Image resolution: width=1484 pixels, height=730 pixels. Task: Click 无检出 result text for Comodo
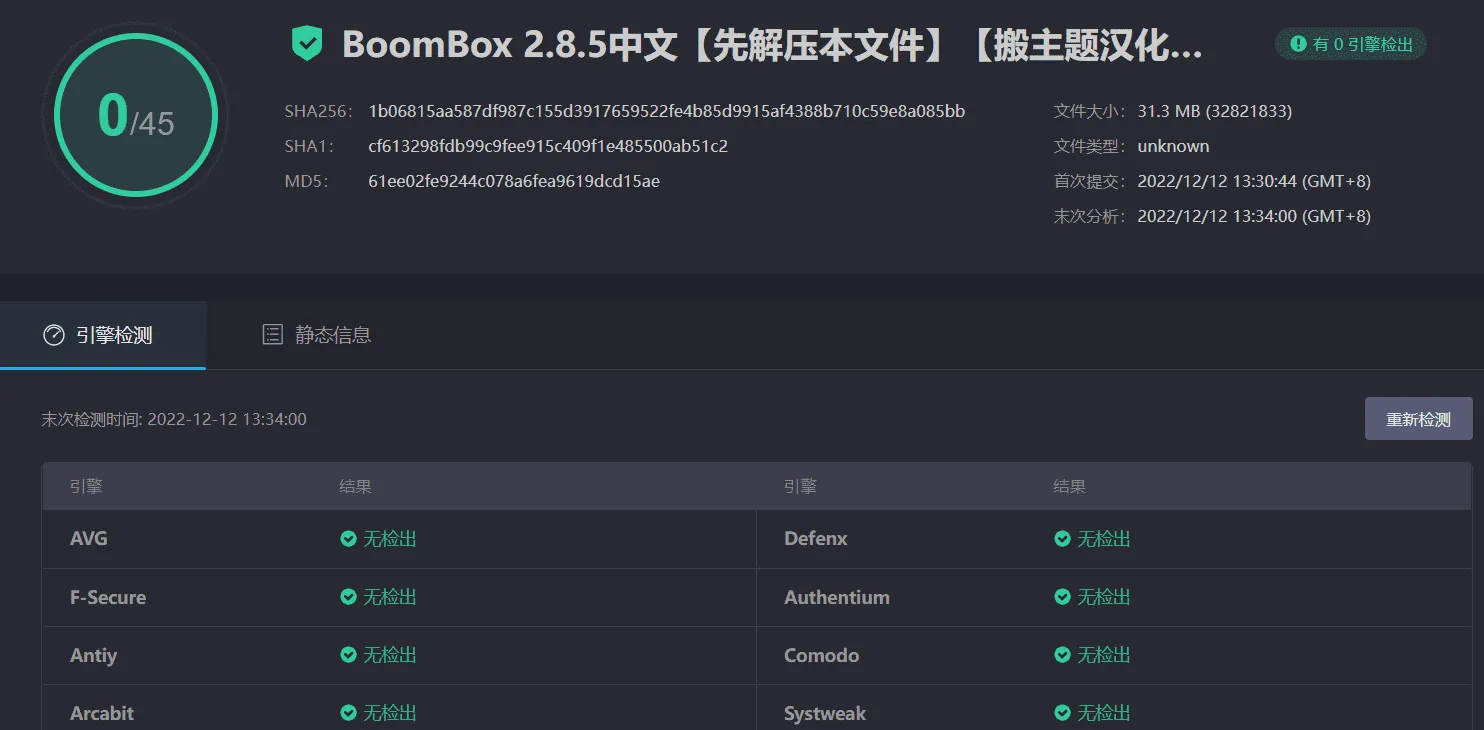click(1104, 655)
